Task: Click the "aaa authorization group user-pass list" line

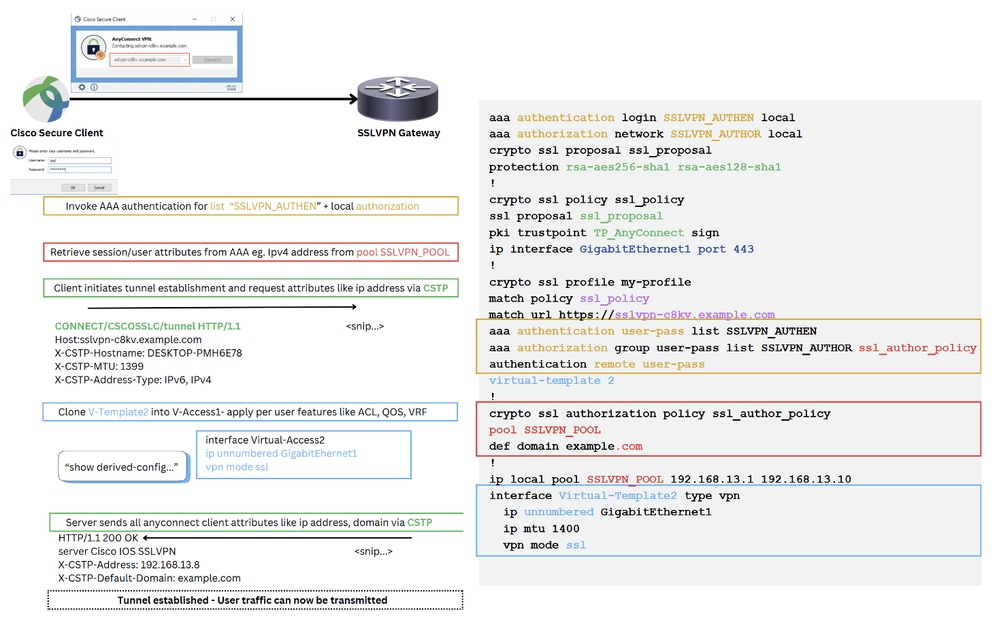Action: 733,348
